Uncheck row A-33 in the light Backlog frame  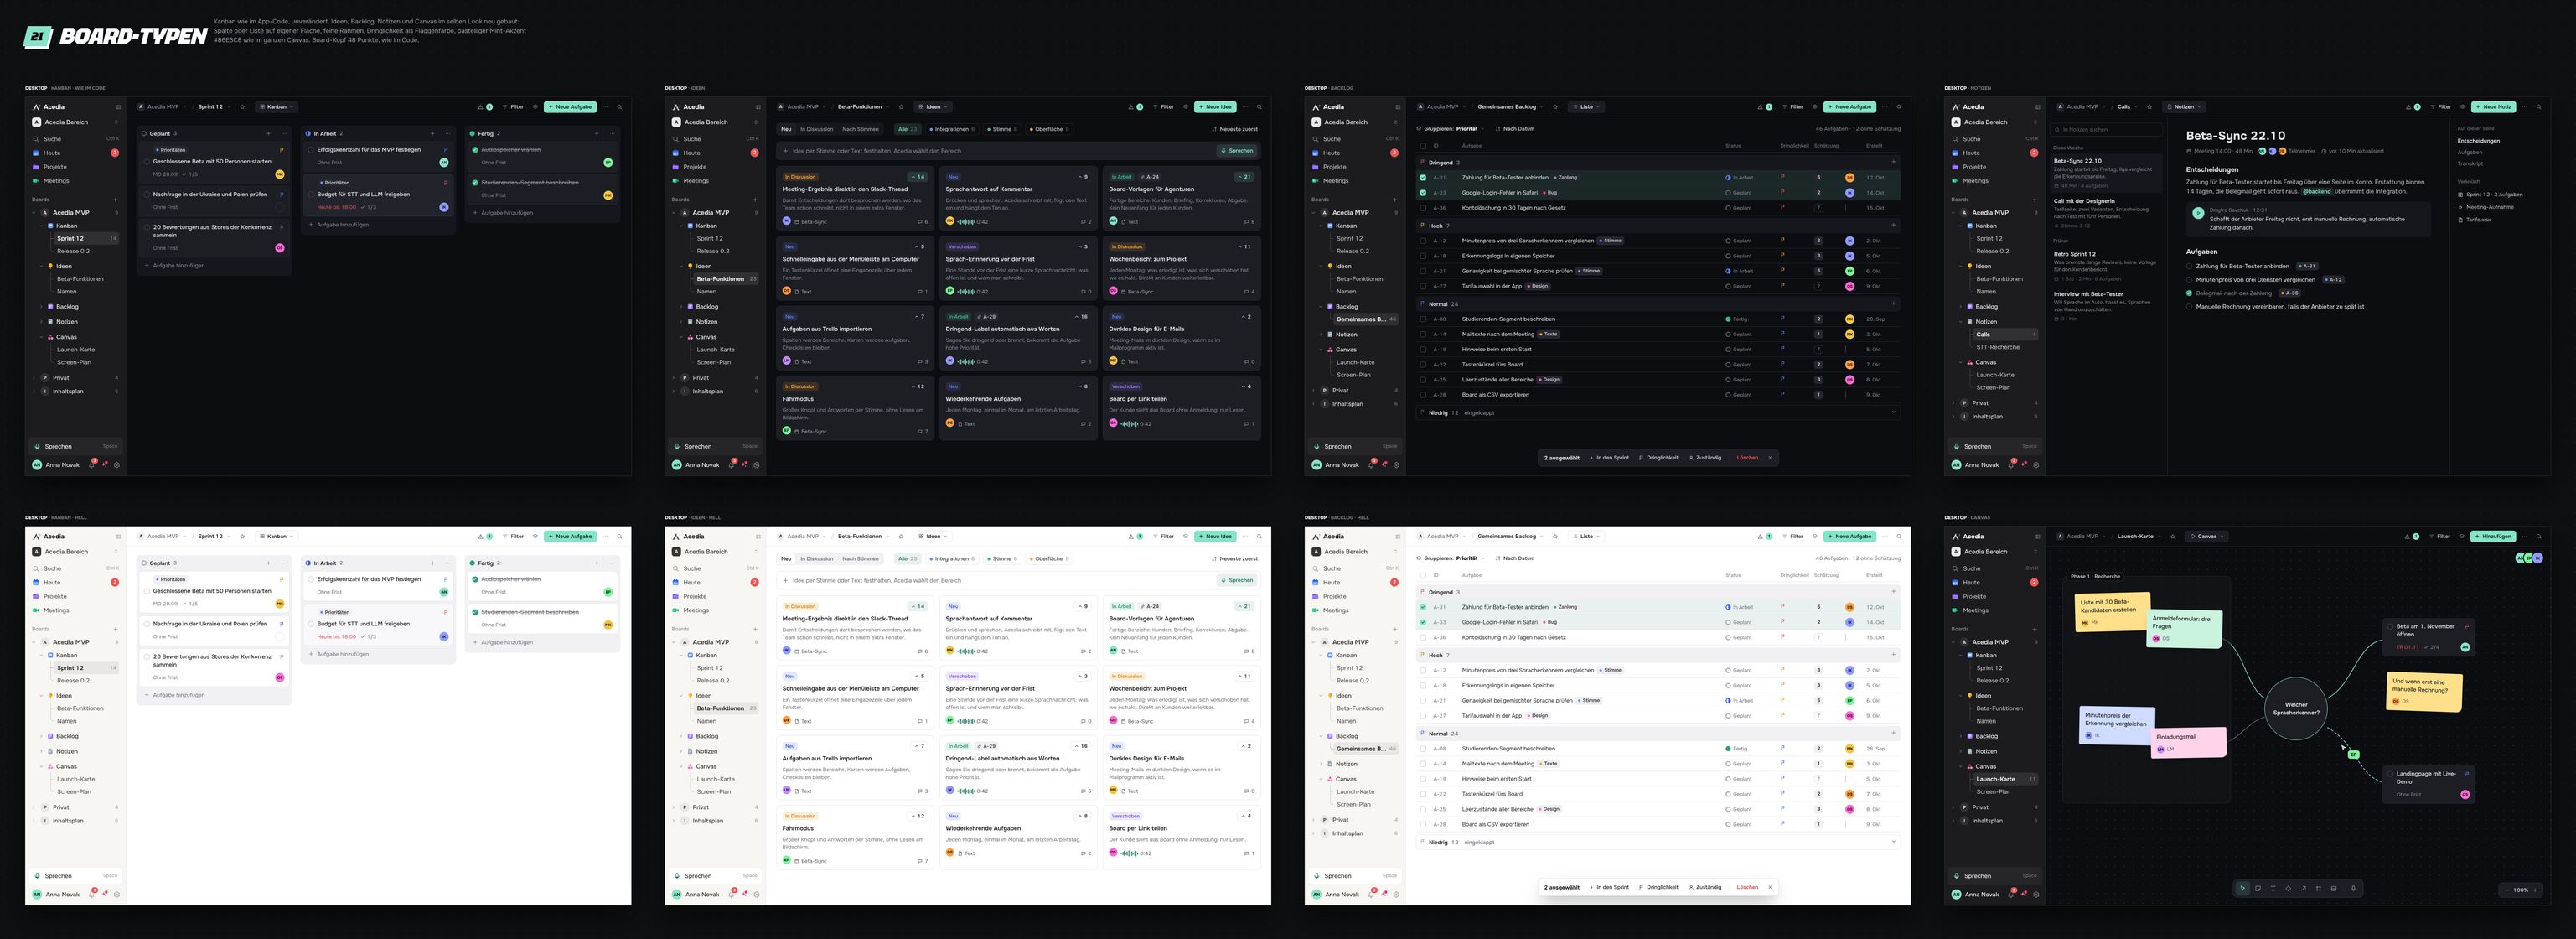1423,622
